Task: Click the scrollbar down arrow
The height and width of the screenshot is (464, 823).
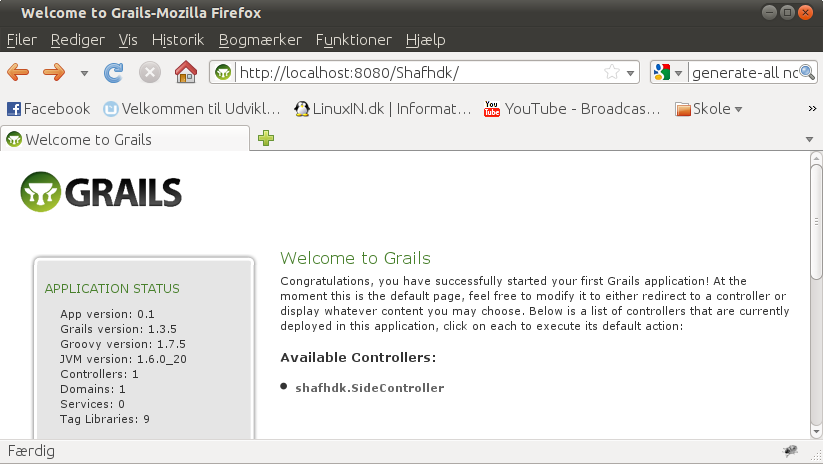Action: point(816,432)
